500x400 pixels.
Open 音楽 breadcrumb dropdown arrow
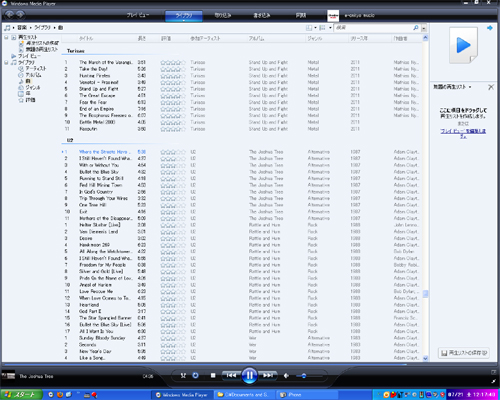(x=30, y=28)
